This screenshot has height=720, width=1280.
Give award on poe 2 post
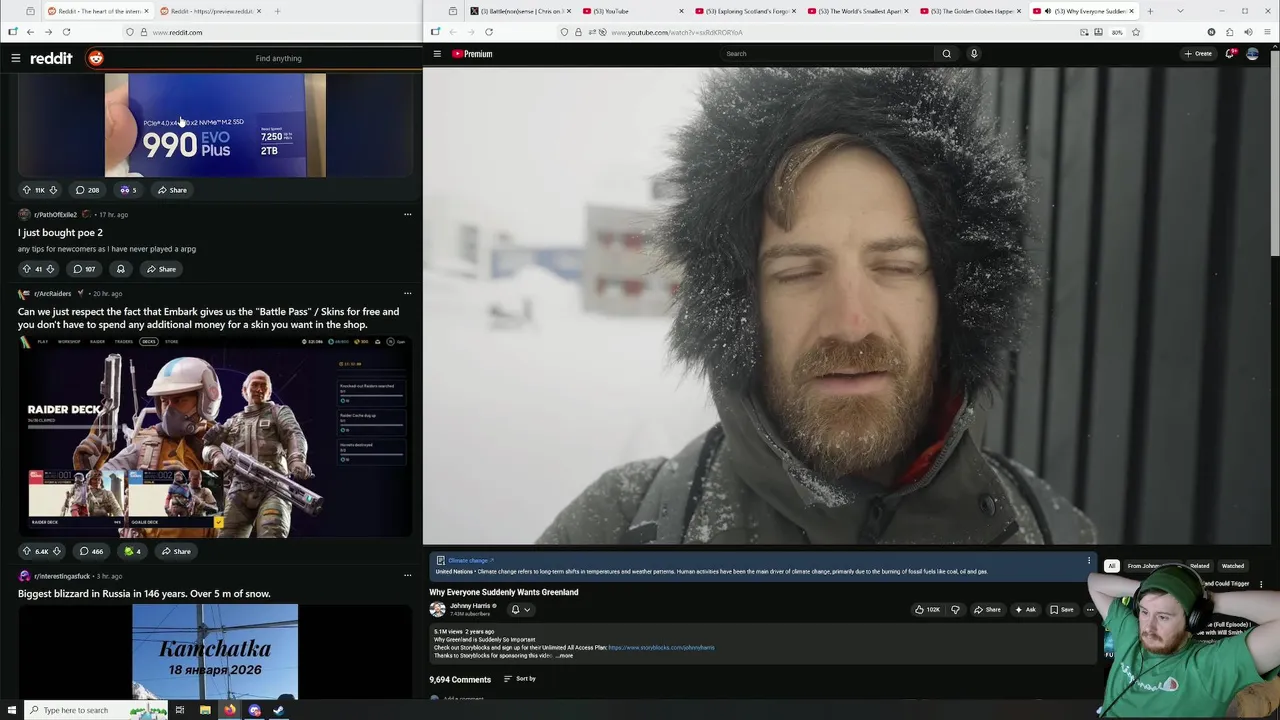[121, 269]
